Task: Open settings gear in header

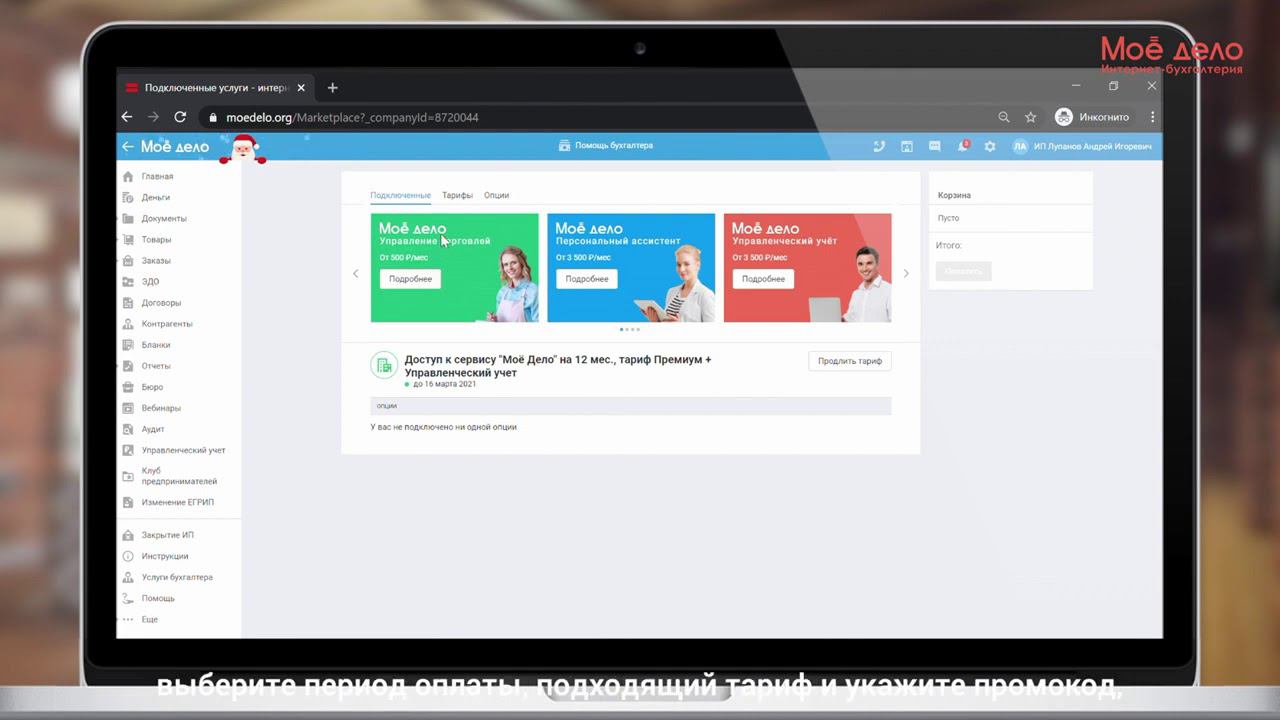Action: click(990, 146)
